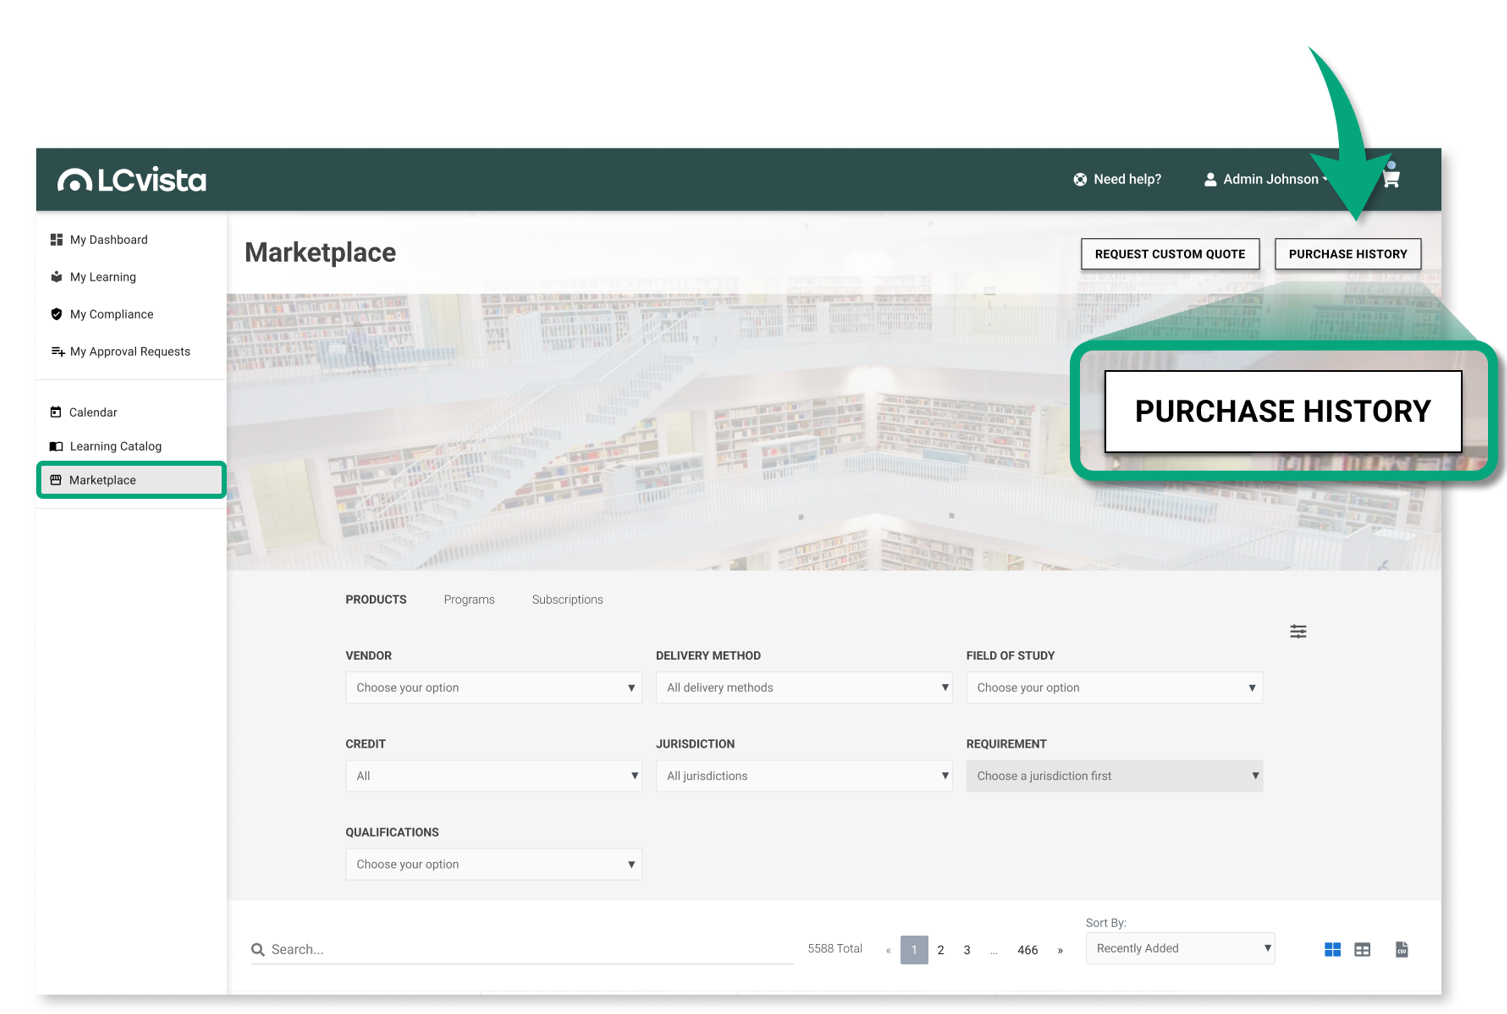Switch to table list view
Viewport: 1507px width, 1014px height.
coord(1362,949)
